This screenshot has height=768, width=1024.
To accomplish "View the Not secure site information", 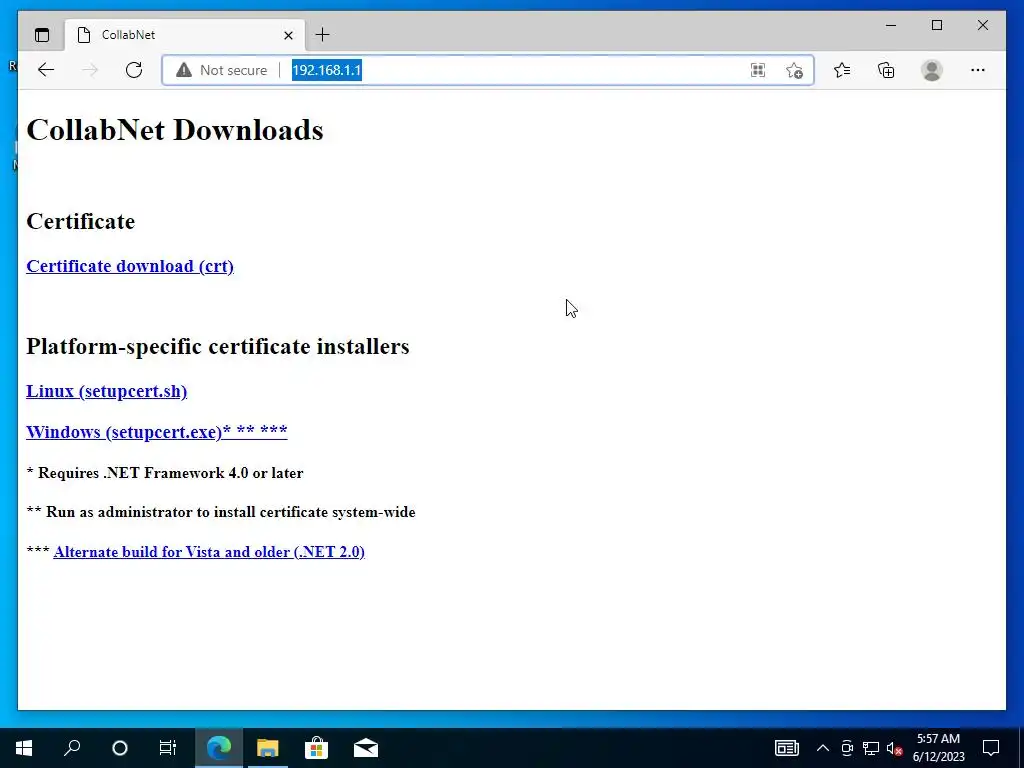I will 222,70.
